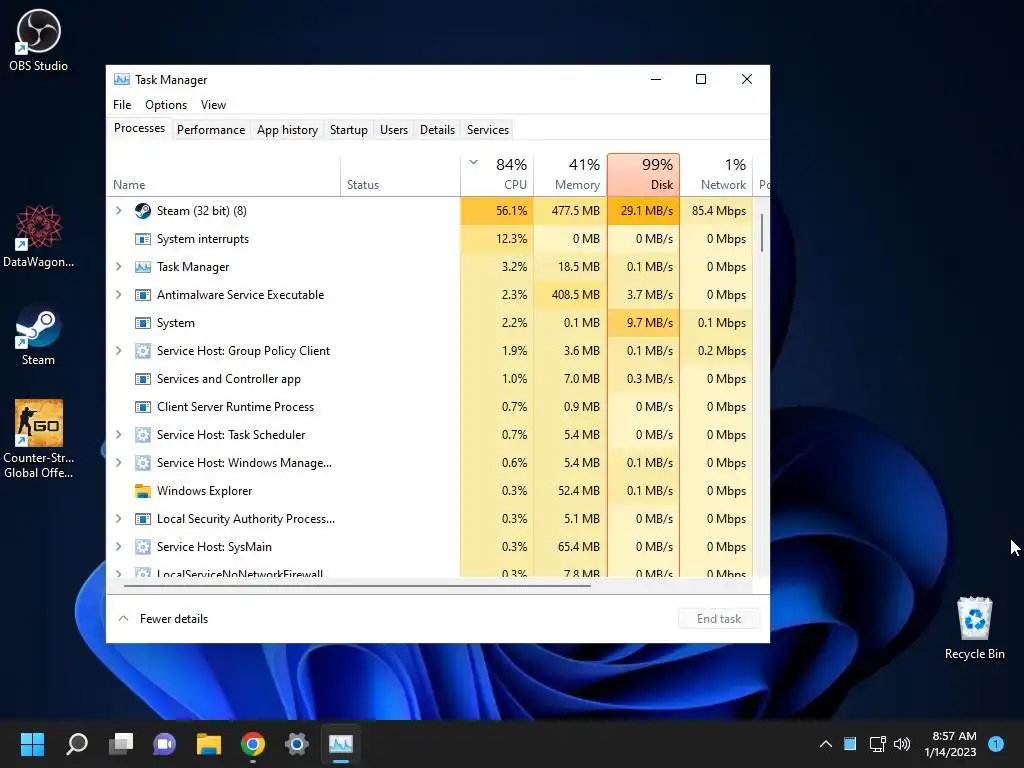
Task: Click the Steam process icon
Action: [142, 211]
